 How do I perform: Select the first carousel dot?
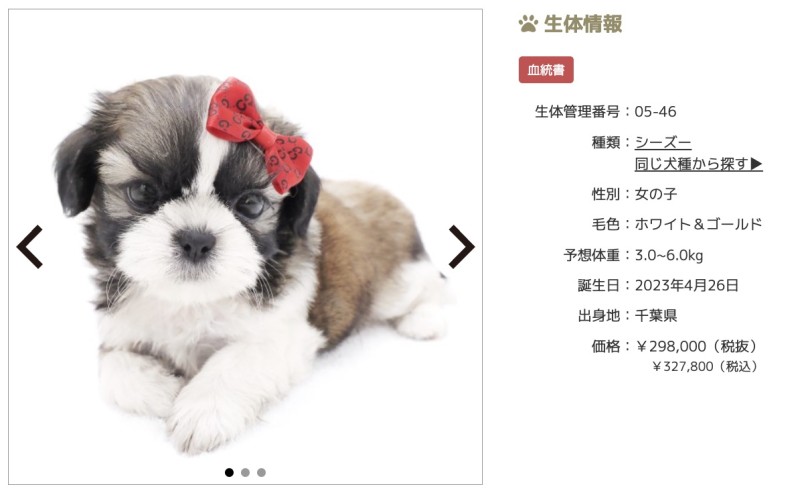pyautogui.click(x=229, y=472)
